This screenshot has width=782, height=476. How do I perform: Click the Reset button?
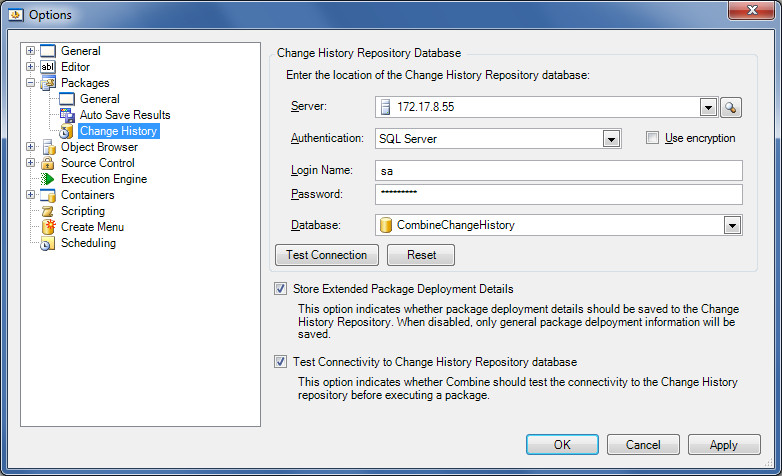[x=421, y=255]
